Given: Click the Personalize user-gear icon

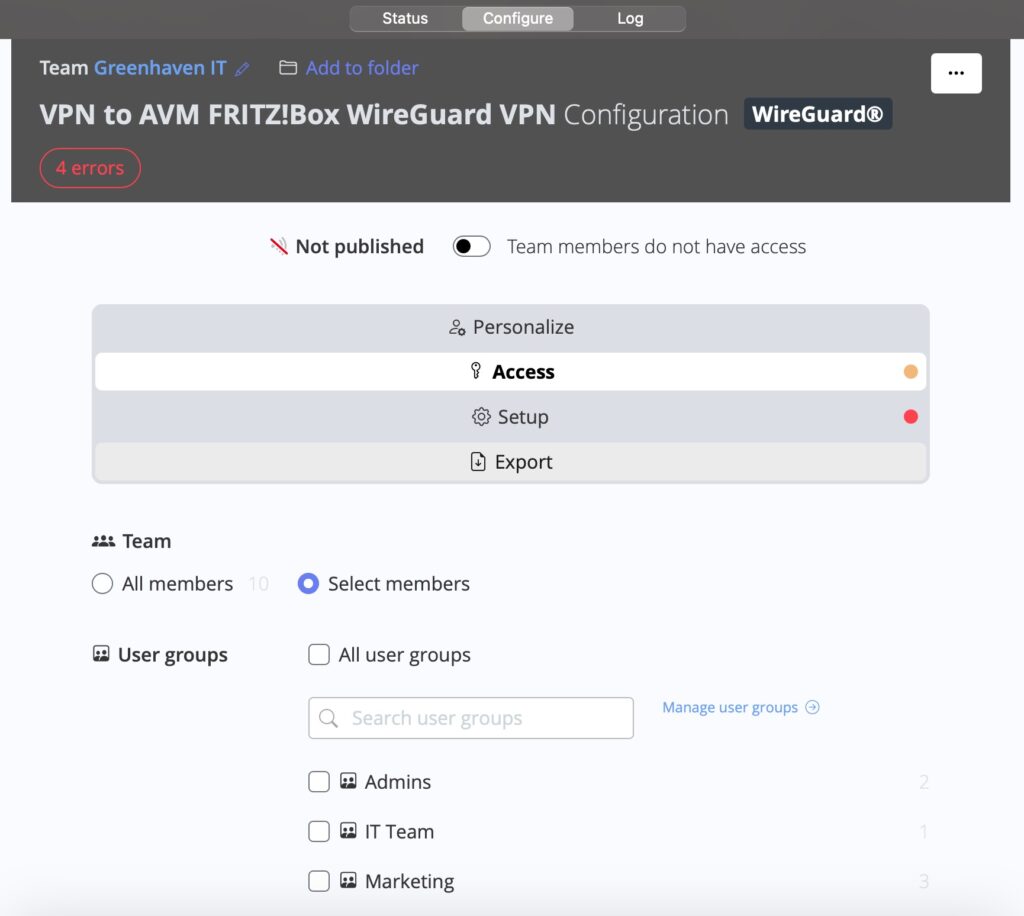Looking at the screenshot, I should pyautogui.click(x=457, y=327).
